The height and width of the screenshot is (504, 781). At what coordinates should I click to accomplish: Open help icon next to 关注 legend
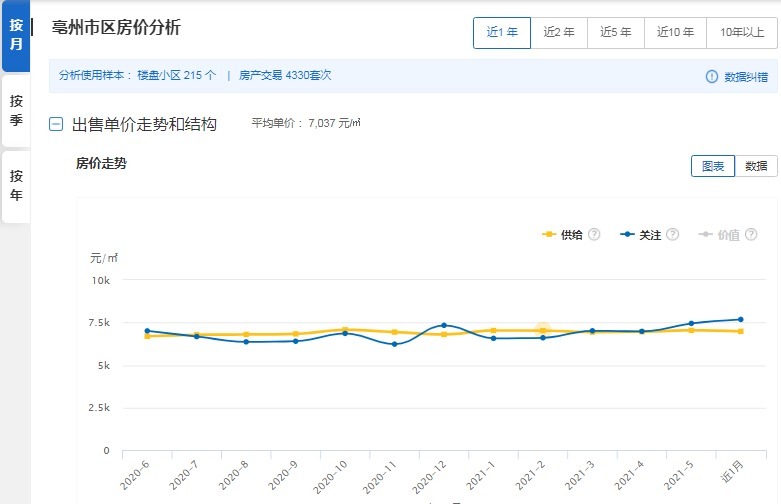click(x=672, y=234)
